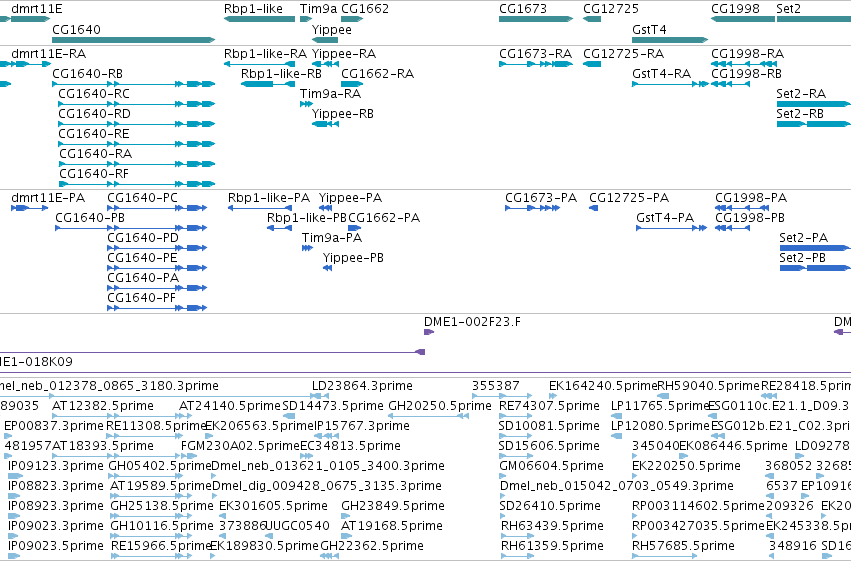
Task: Click EST GM06604.5prime
Action: (x=551, y=467)
